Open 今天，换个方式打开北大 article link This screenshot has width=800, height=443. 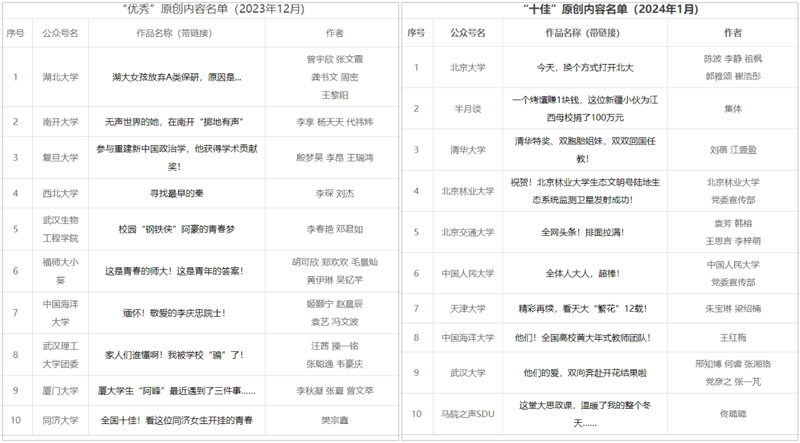573,67
